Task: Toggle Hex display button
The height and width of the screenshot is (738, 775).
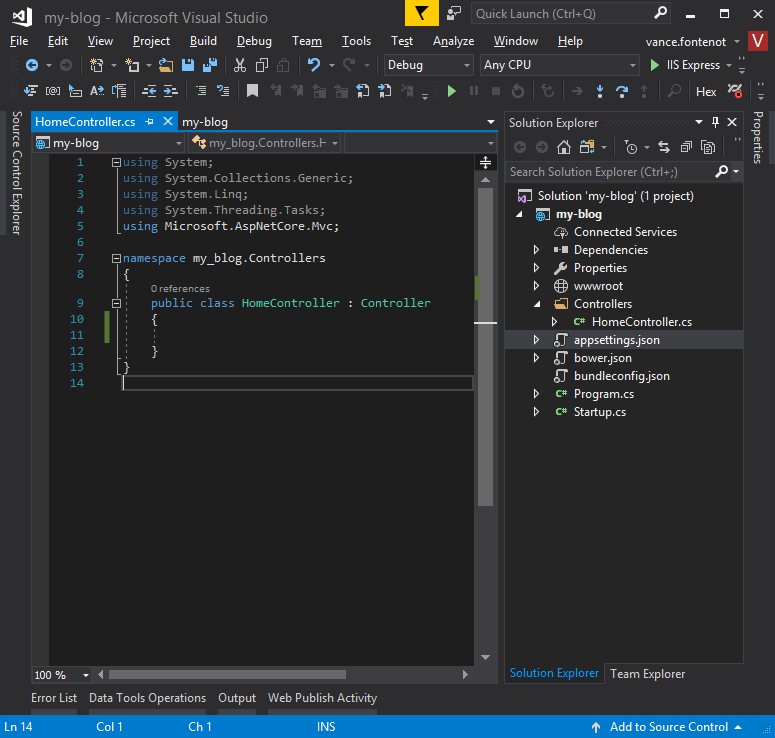Action: click(x=706, y=92)
